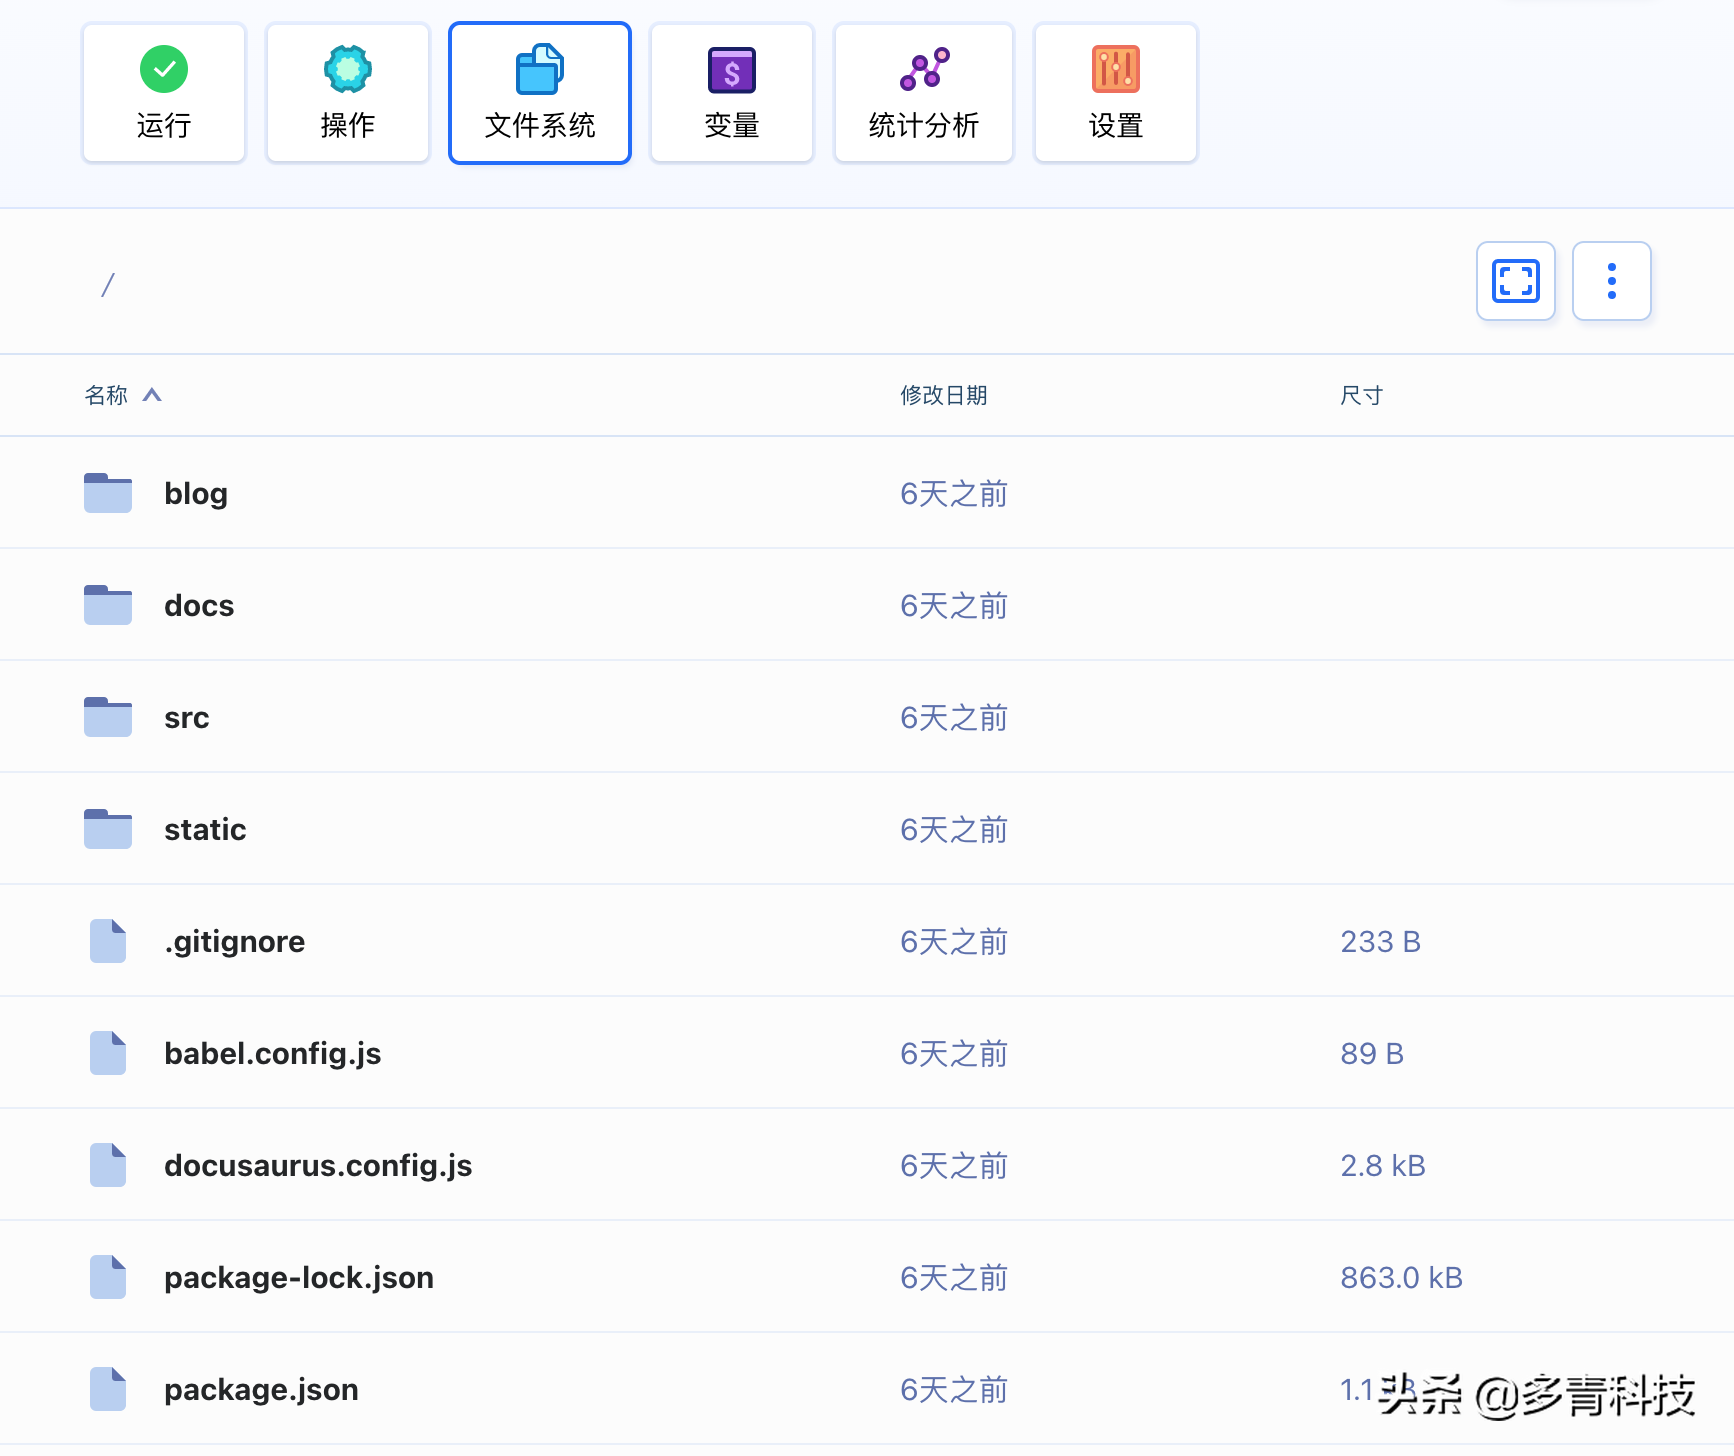Click babel.config.js row's 6天之前 date

[954, 1053]
